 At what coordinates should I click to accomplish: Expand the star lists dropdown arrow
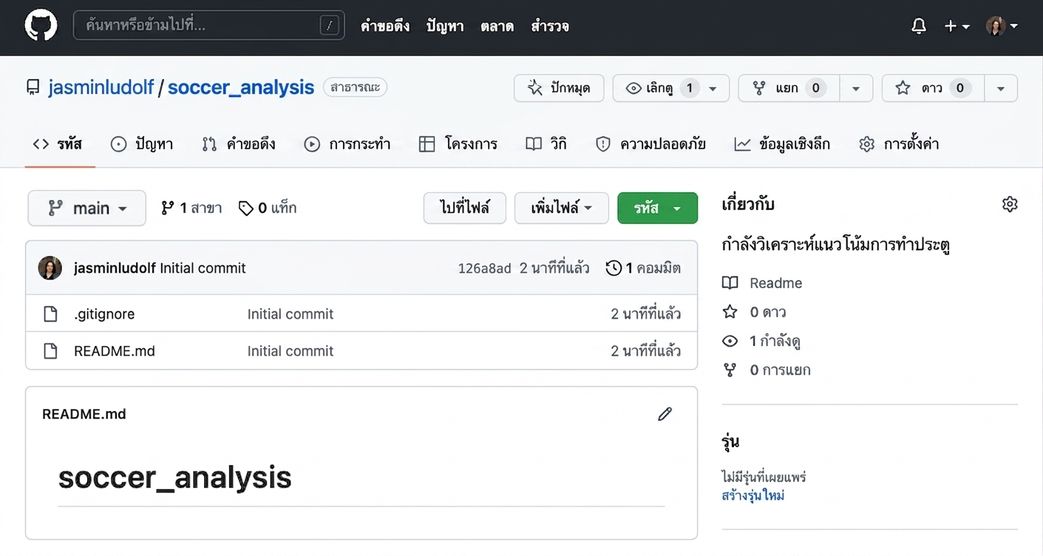pyautogui.click(x=1000, y=88)
